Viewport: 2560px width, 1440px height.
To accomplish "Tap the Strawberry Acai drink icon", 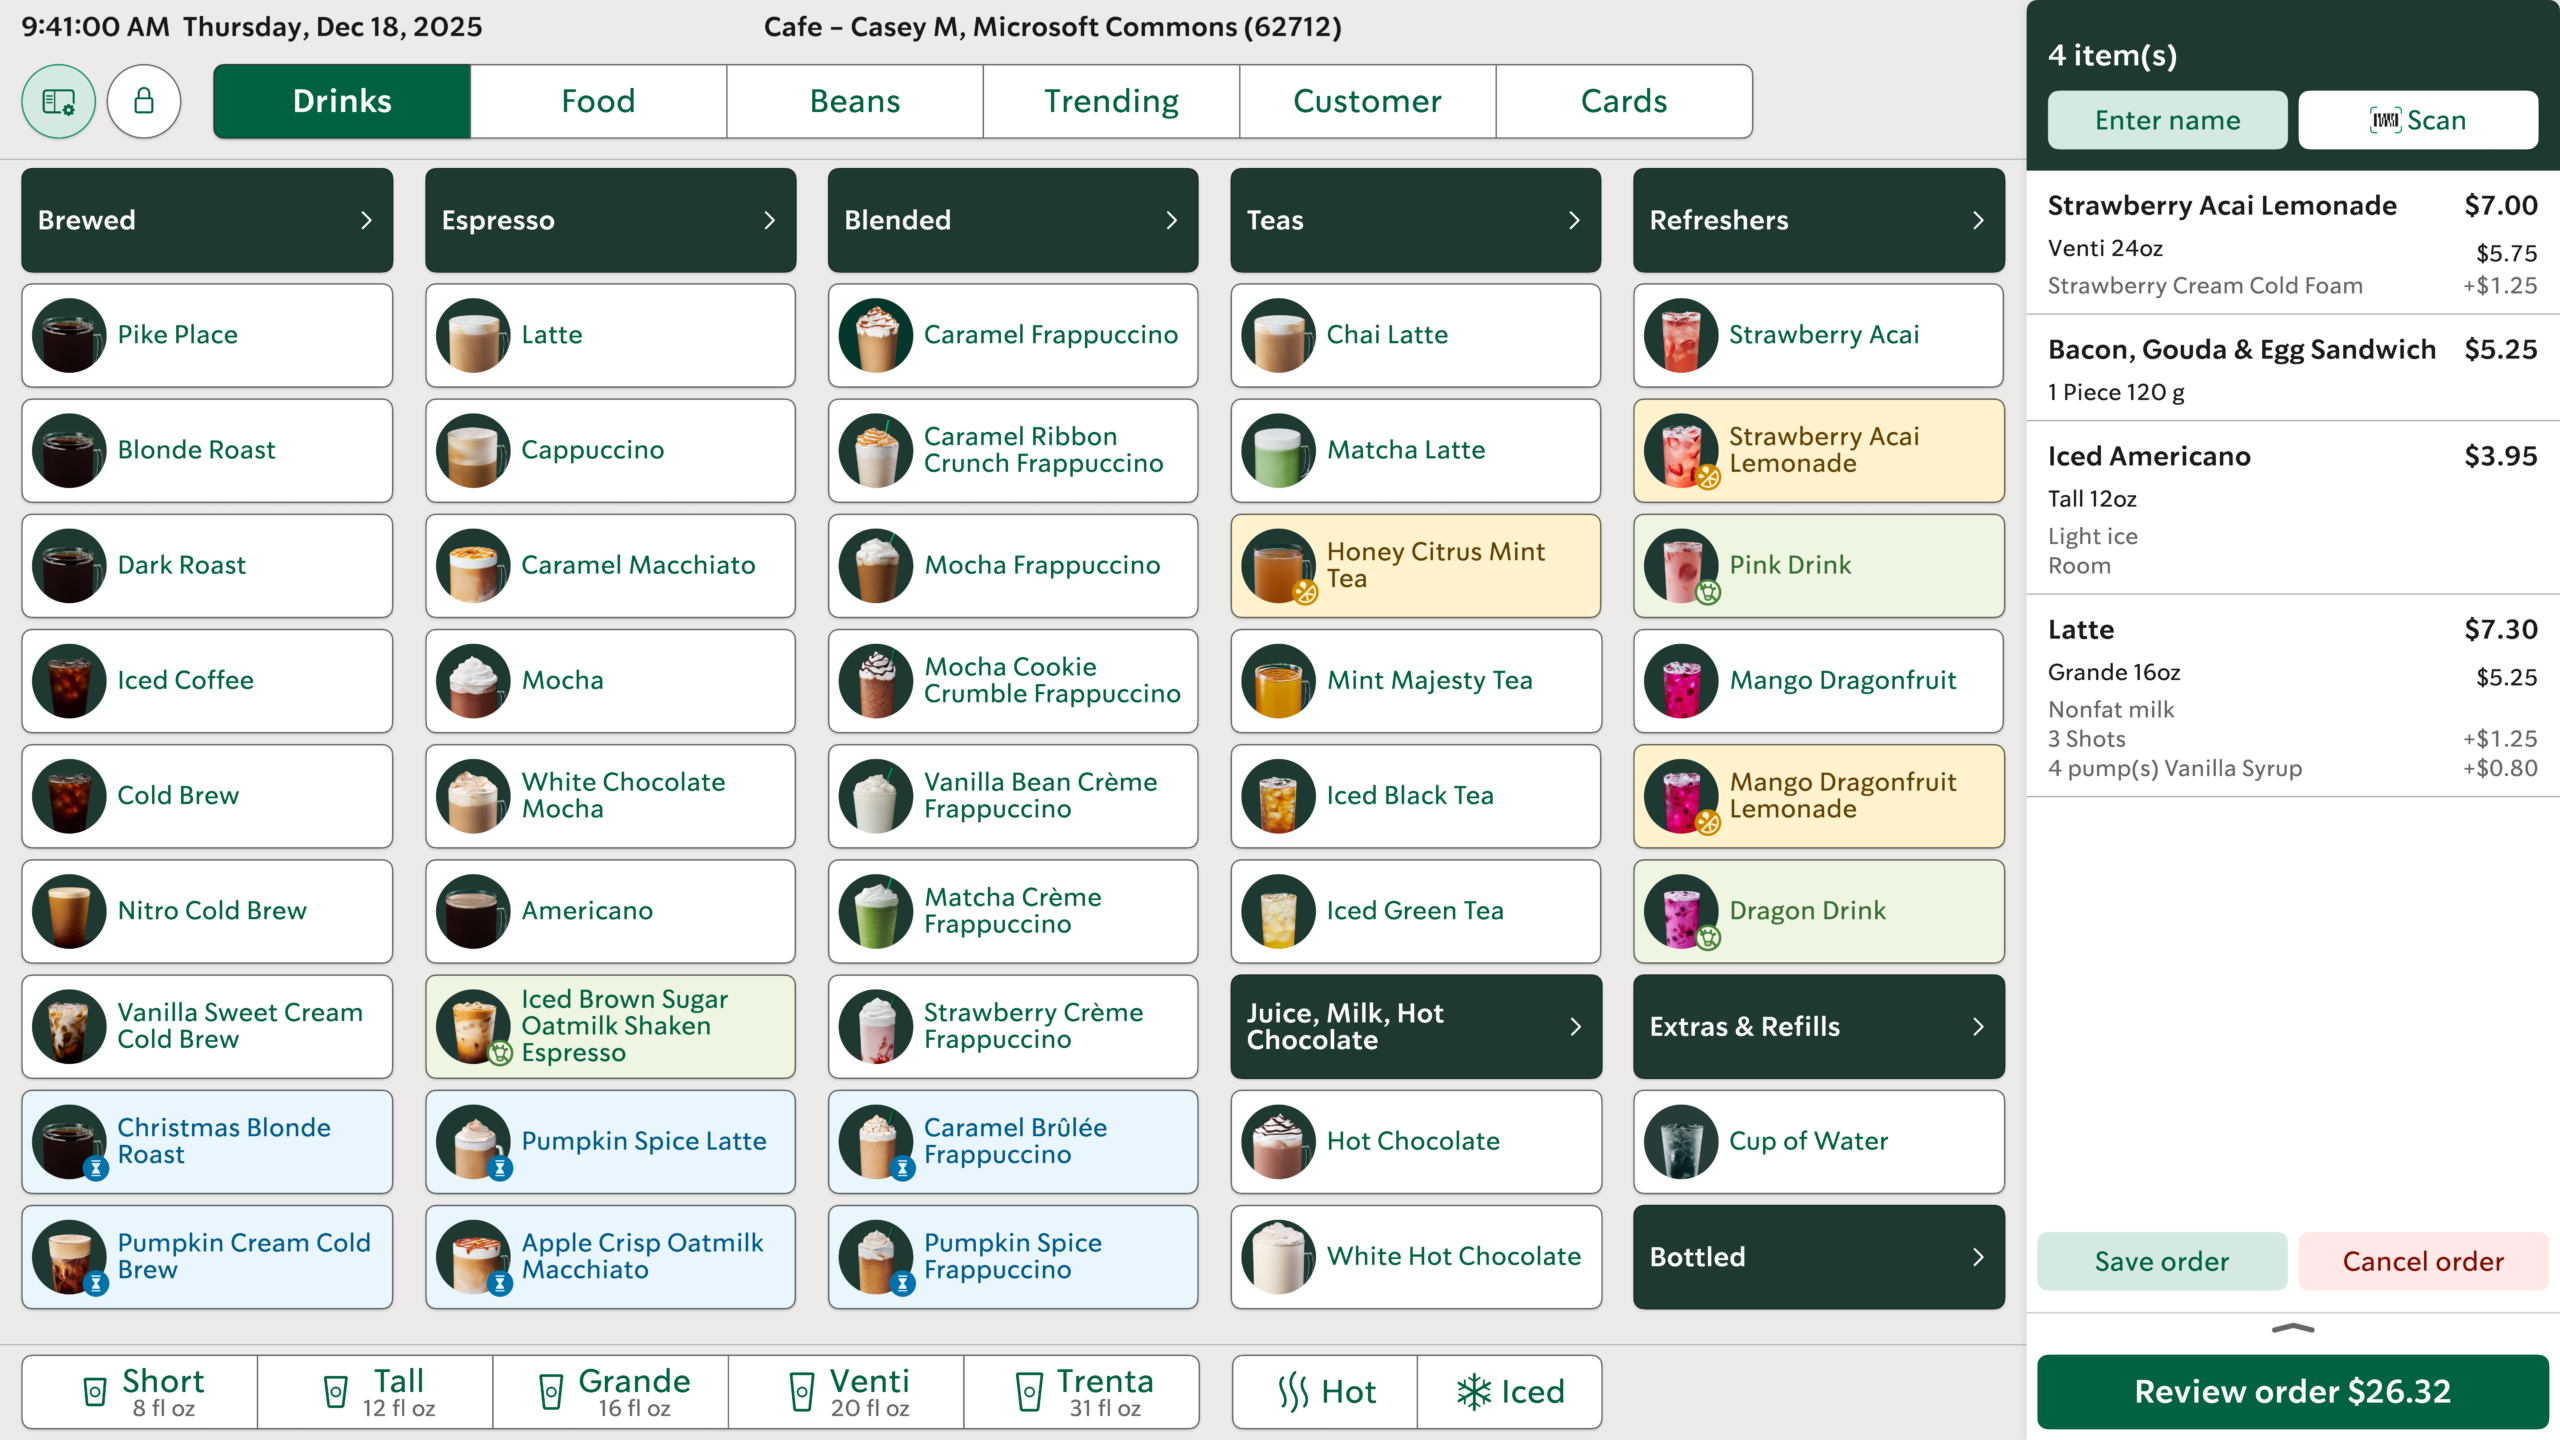I will tap(1681, 335).
